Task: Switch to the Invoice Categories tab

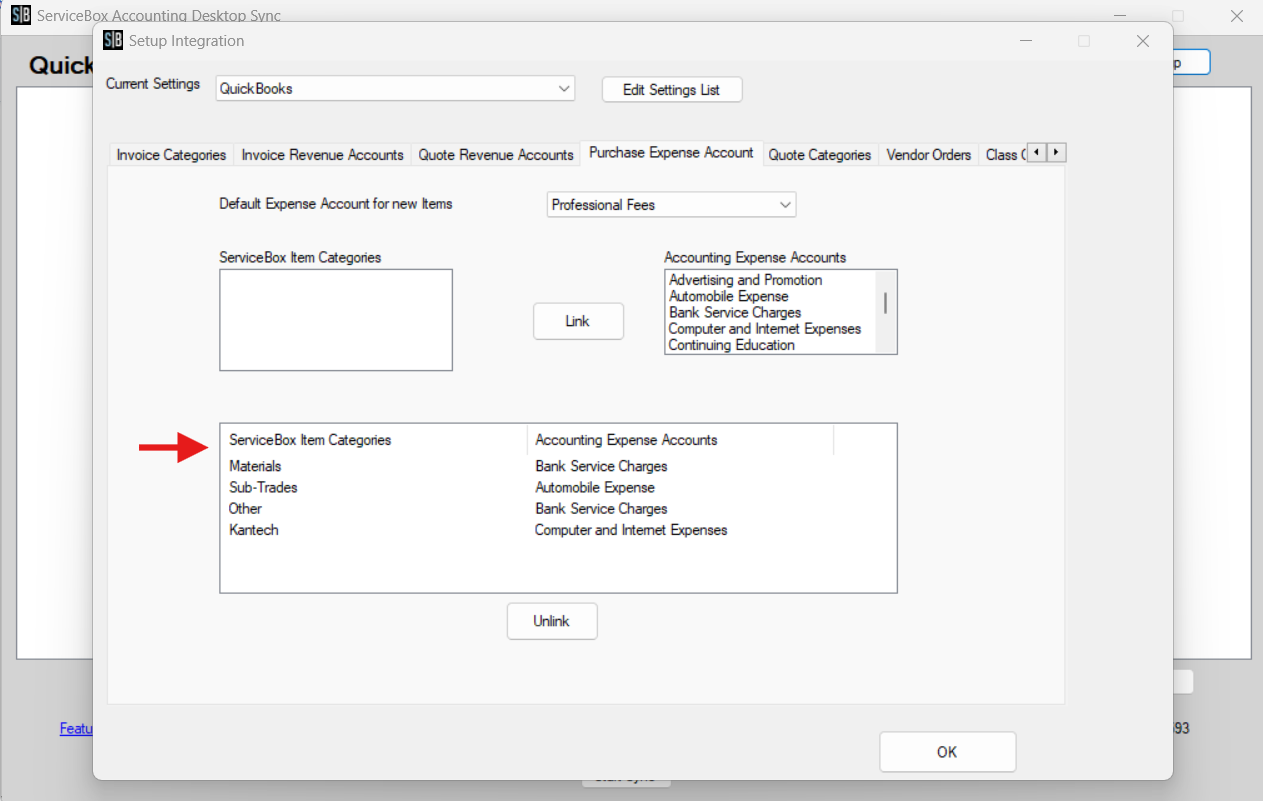Action: click(171, 155)
